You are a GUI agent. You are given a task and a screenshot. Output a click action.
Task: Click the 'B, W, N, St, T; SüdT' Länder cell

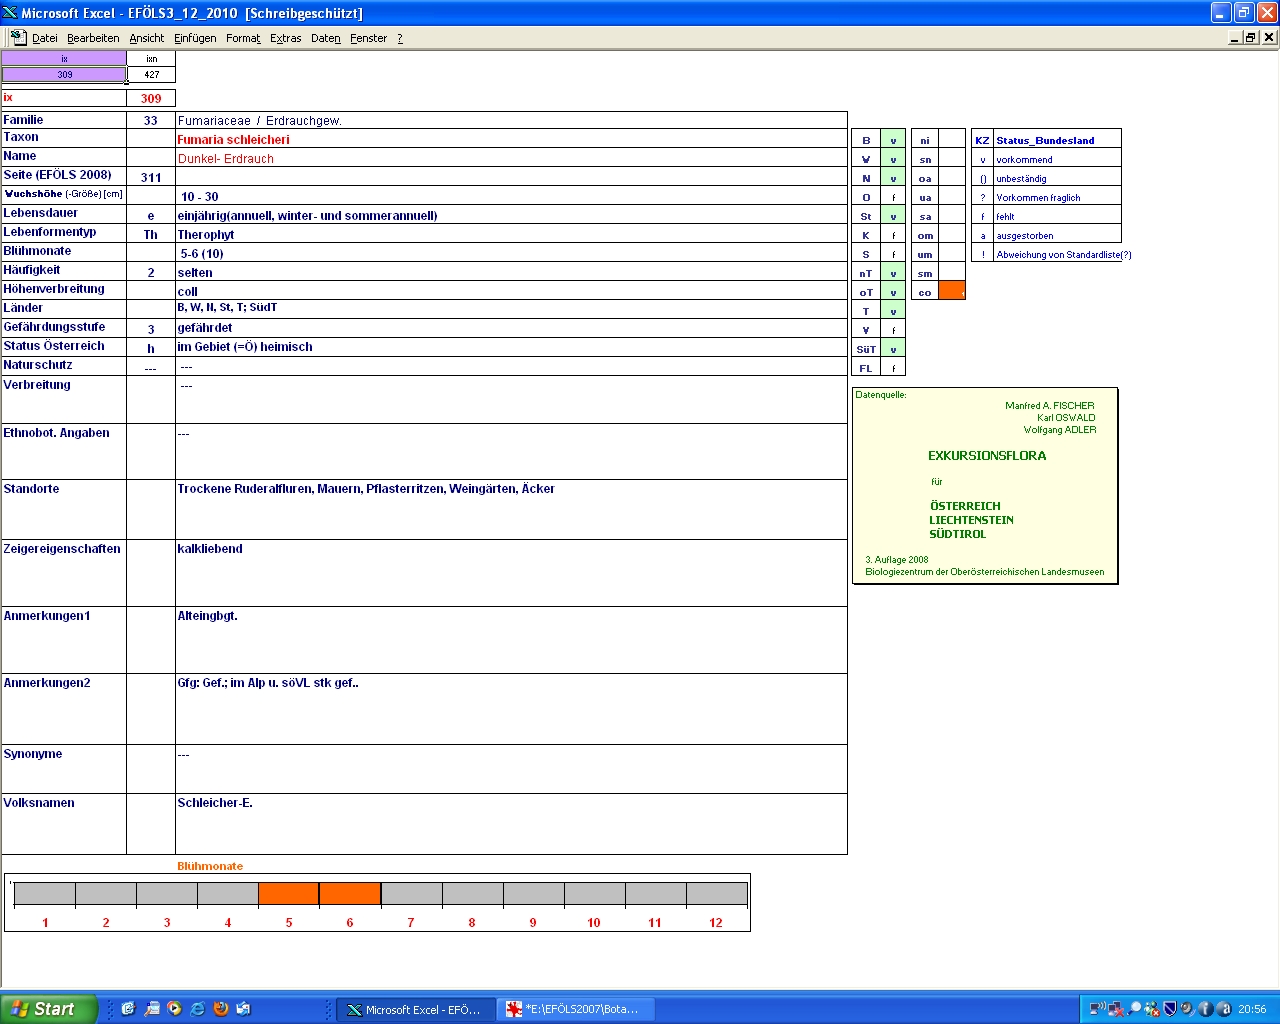pyautogui.click(x=511, y=309)
